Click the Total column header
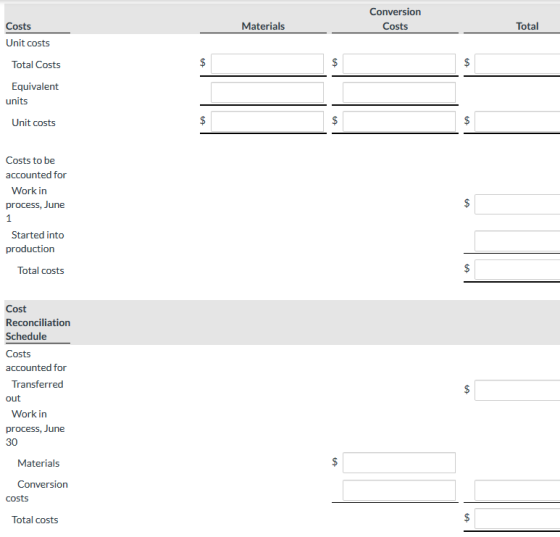This screenshot has height=537, width=560. [x=527, y=26]
